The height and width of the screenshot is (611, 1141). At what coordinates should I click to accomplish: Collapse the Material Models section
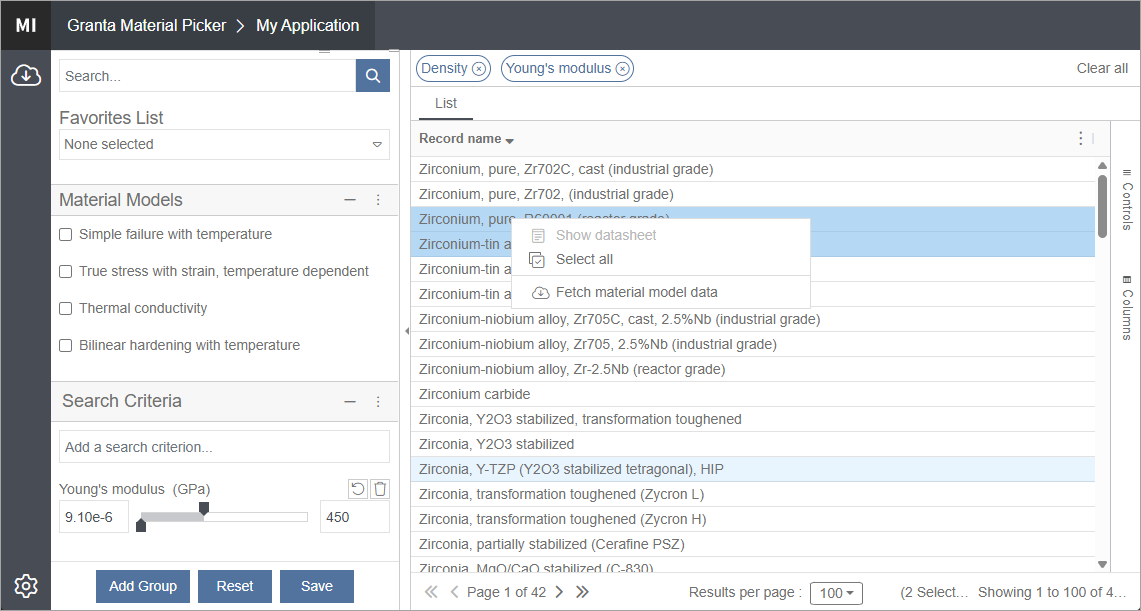pos(350,199)
